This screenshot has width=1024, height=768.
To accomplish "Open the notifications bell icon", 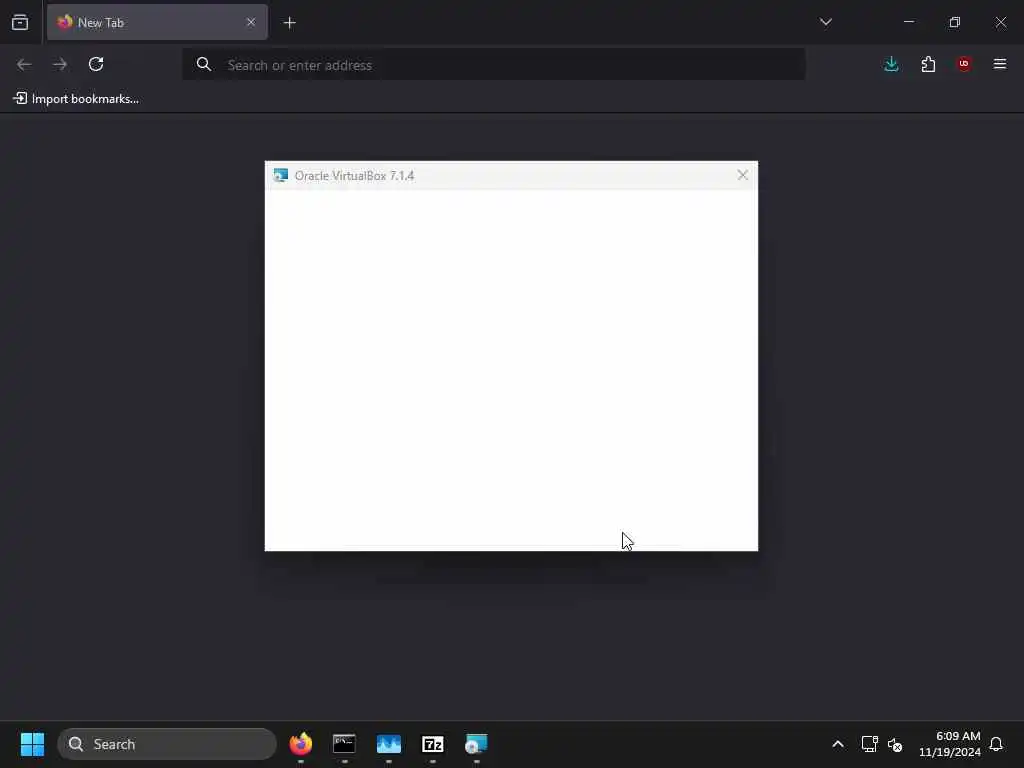I will [x=996, y=744].
